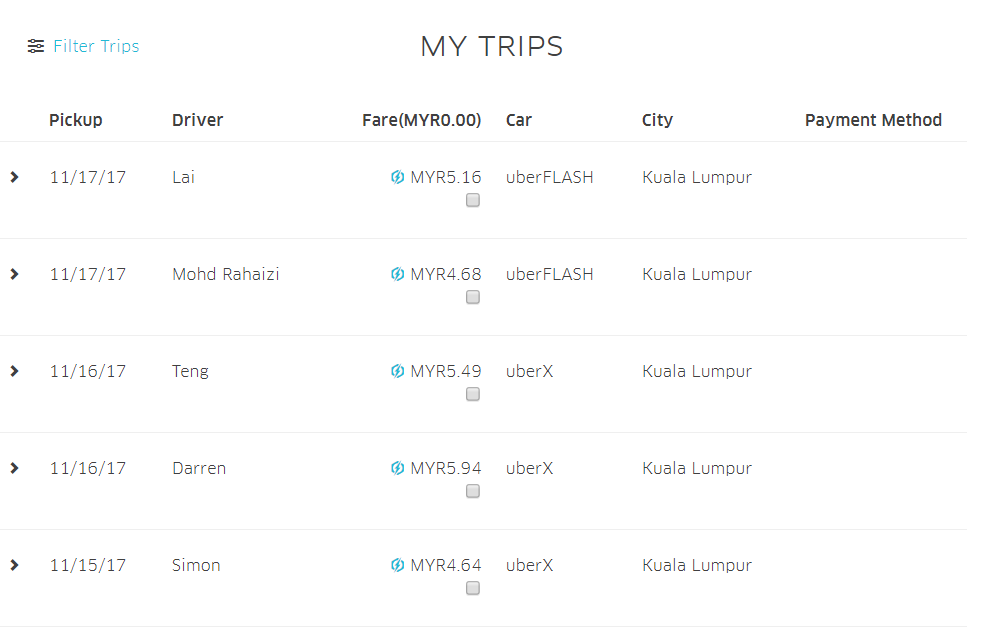
Task: Click the blue icon beside MYR5.49 fare
Action: point(397,372)
